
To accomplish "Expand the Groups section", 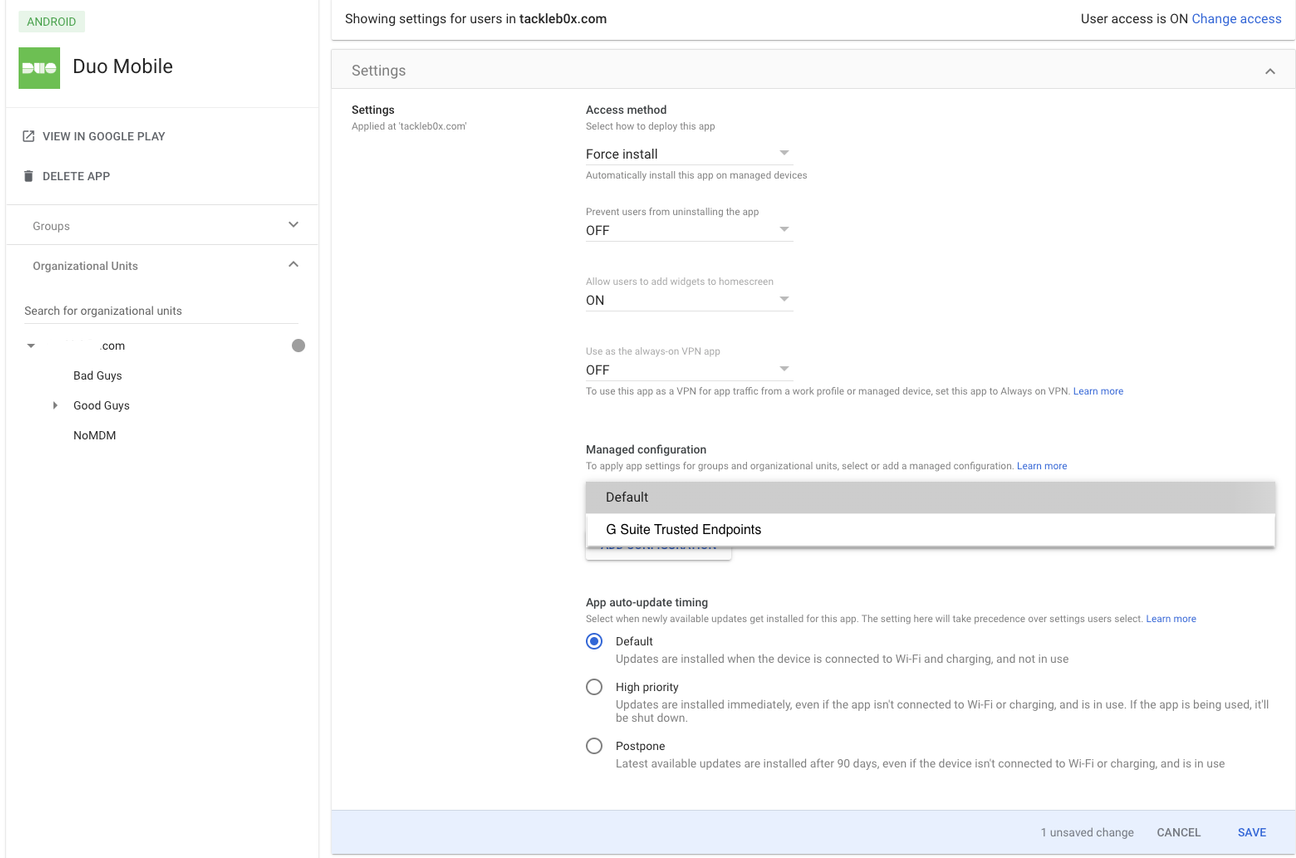I will [x=293, y=225].
